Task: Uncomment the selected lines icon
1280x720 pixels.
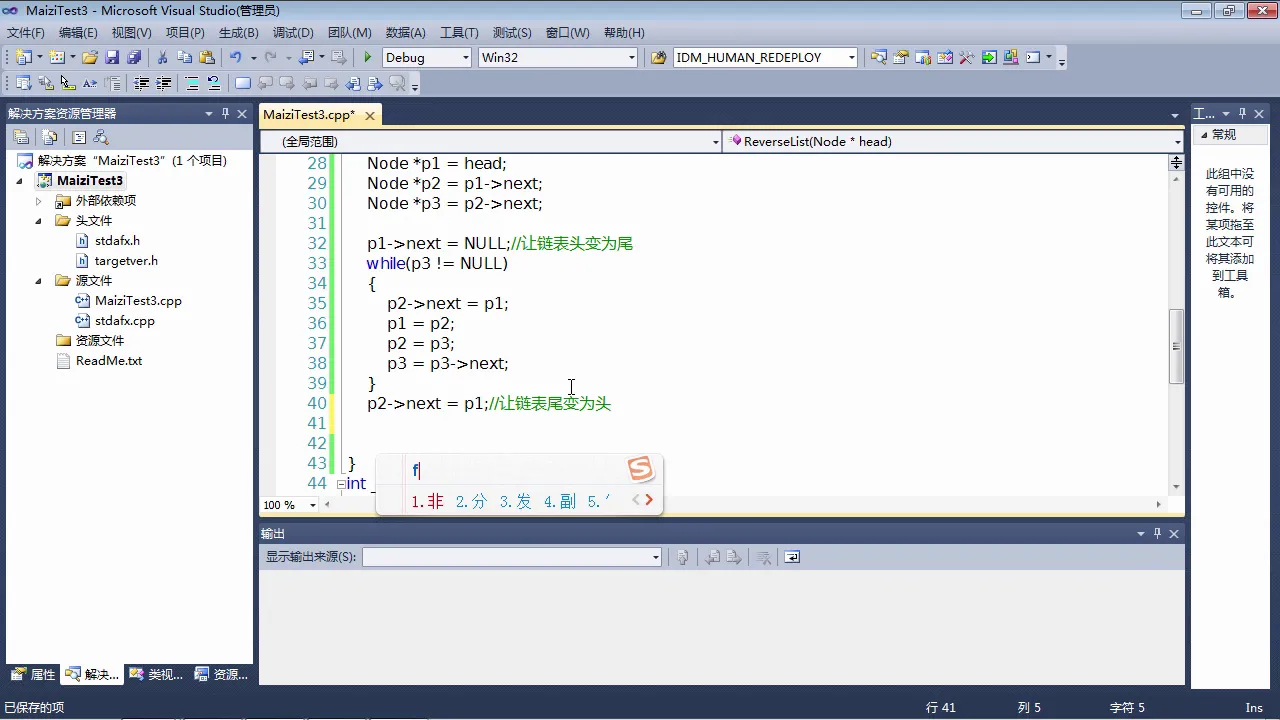Action: pos(214,83)
